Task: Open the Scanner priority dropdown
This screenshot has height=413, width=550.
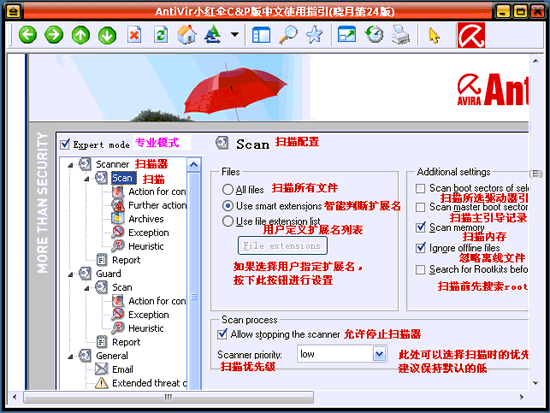Action: tap(379, 354)
